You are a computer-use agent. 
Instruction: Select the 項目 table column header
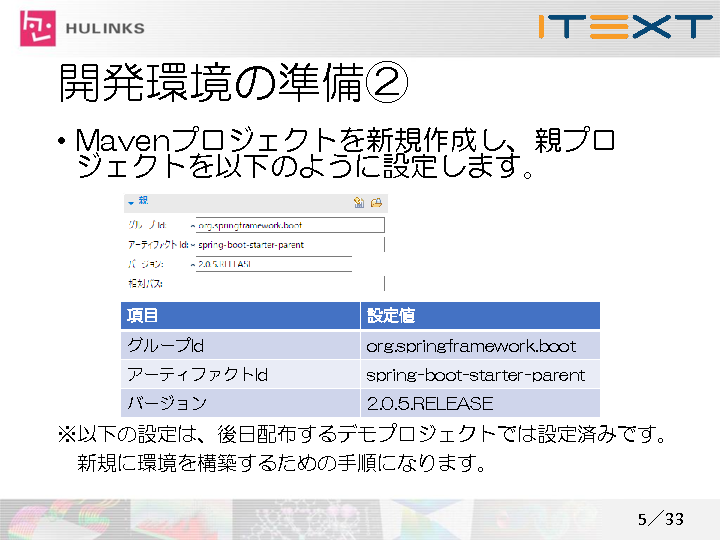[240, 316]
